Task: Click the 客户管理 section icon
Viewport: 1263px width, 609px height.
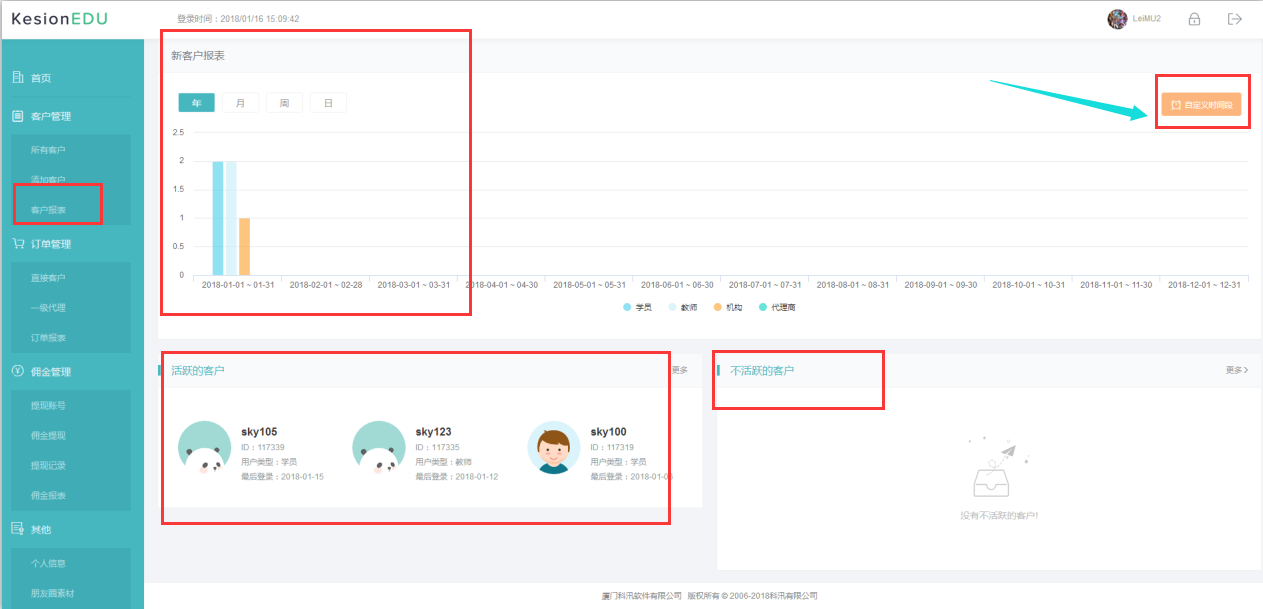Action: point(17,116)
